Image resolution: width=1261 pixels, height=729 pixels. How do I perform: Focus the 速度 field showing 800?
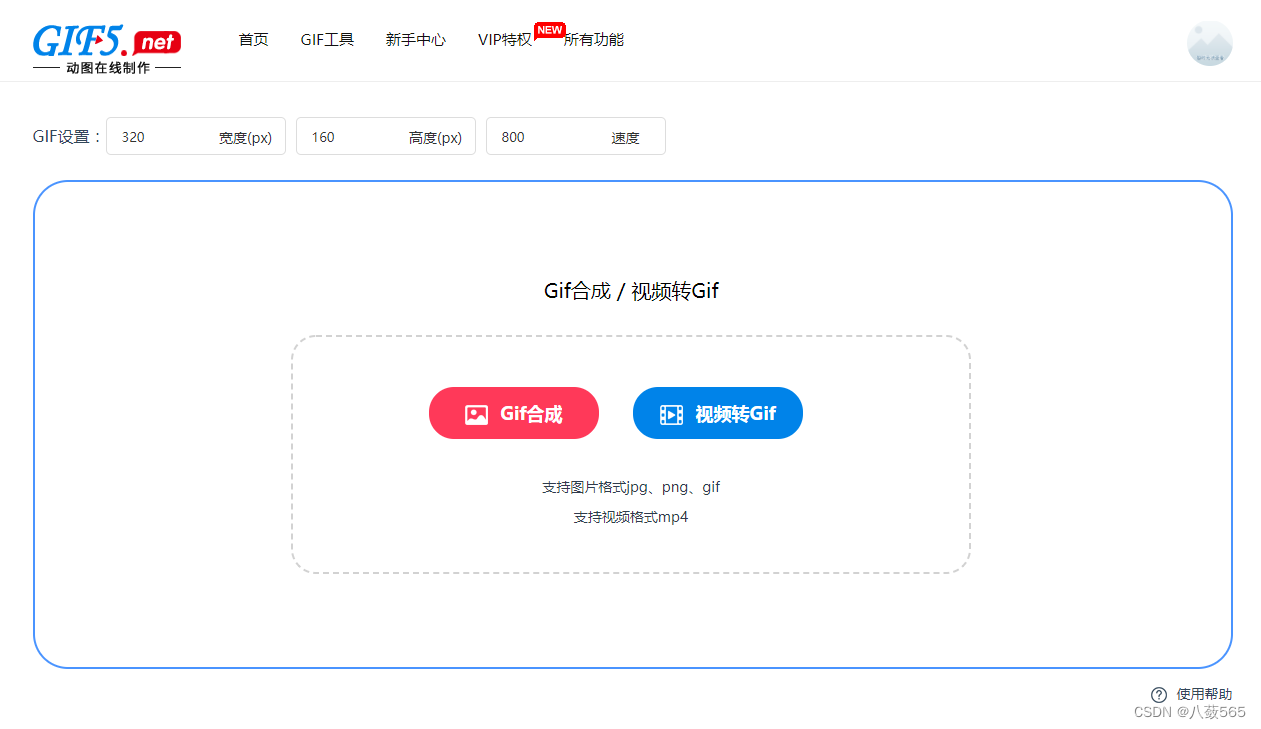[x=576, y=136]
